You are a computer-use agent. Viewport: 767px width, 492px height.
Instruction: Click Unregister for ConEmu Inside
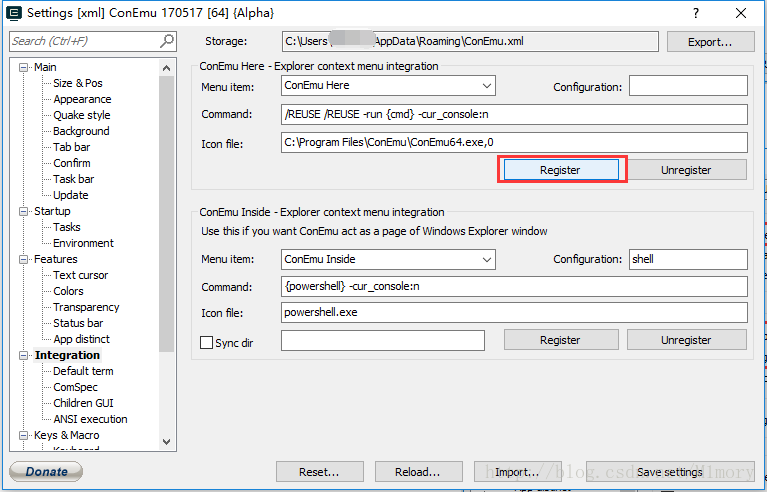pyautogui.click(x=686, y=340)
